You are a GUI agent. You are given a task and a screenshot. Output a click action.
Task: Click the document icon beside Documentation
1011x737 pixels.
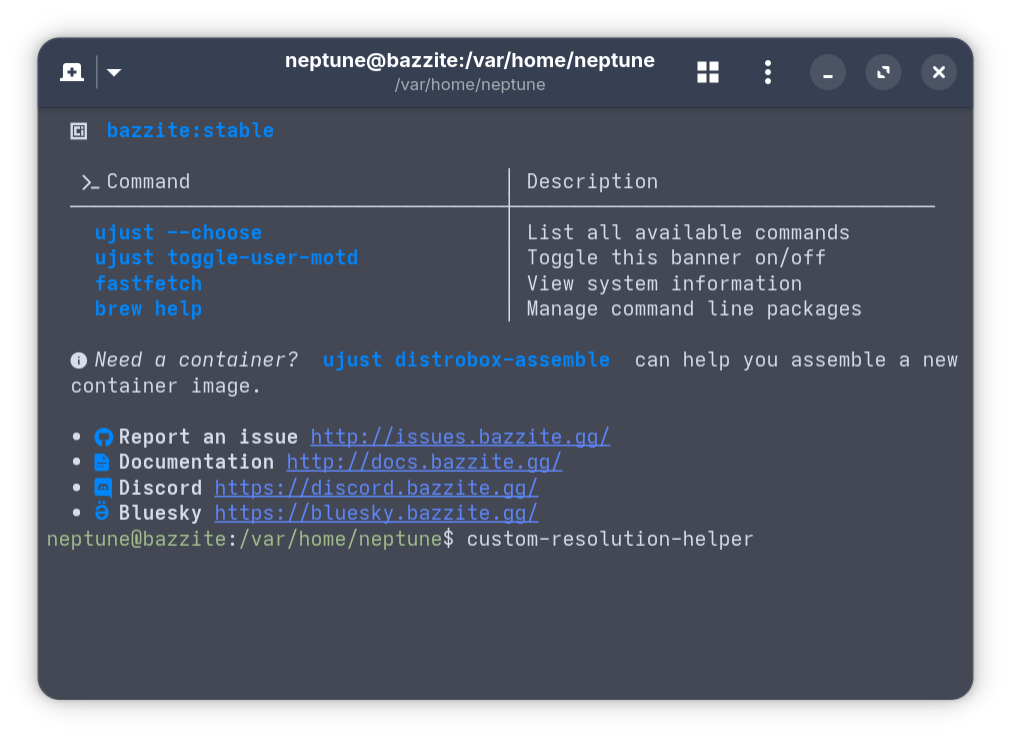point(102,462)
